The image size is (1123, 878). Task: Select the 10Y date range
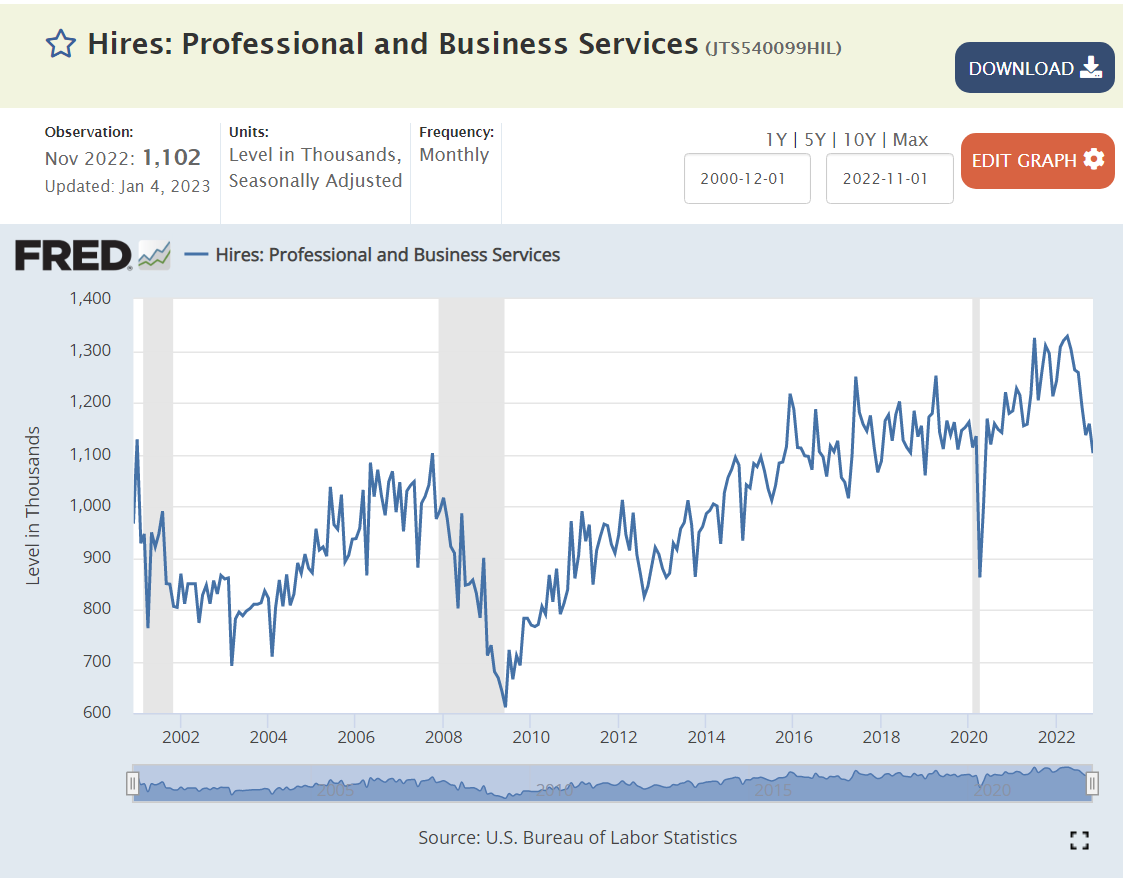click(859, 139)
